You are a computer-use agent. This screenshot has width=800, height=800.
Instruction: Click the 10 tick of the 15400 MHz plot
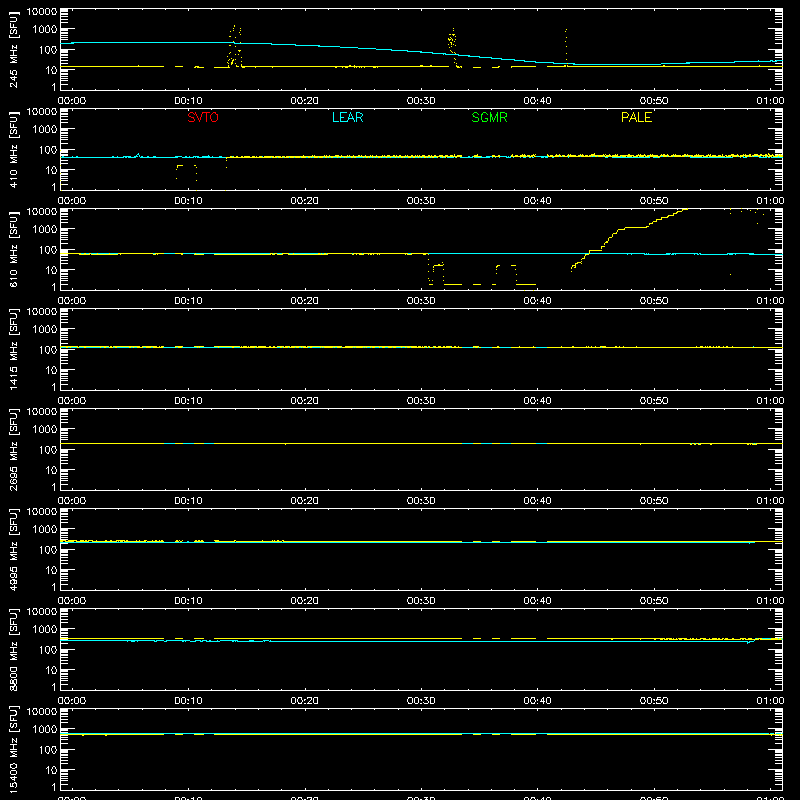[x=51, y=770]
